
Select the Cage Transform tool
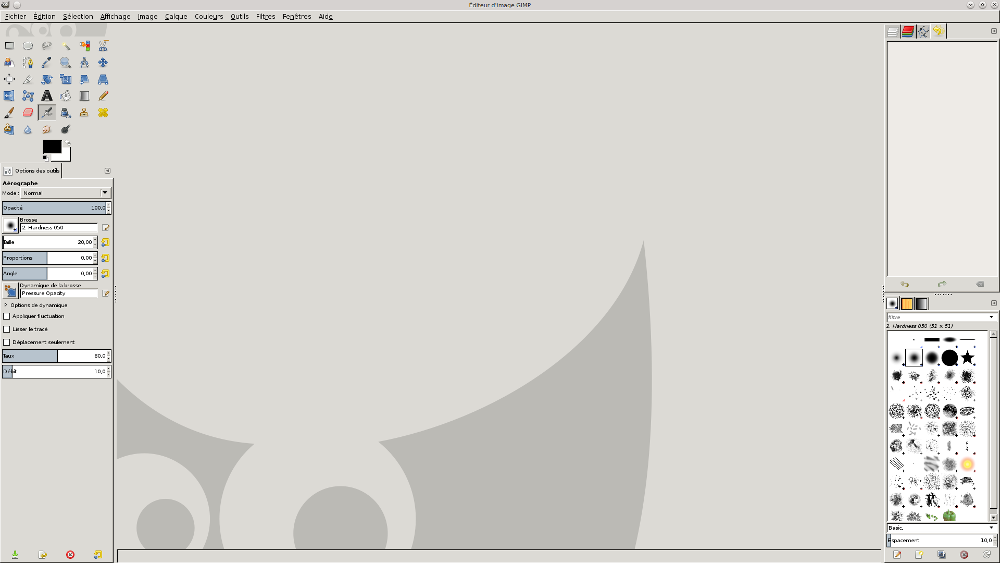pyautogui.click(x=28, y=96)
